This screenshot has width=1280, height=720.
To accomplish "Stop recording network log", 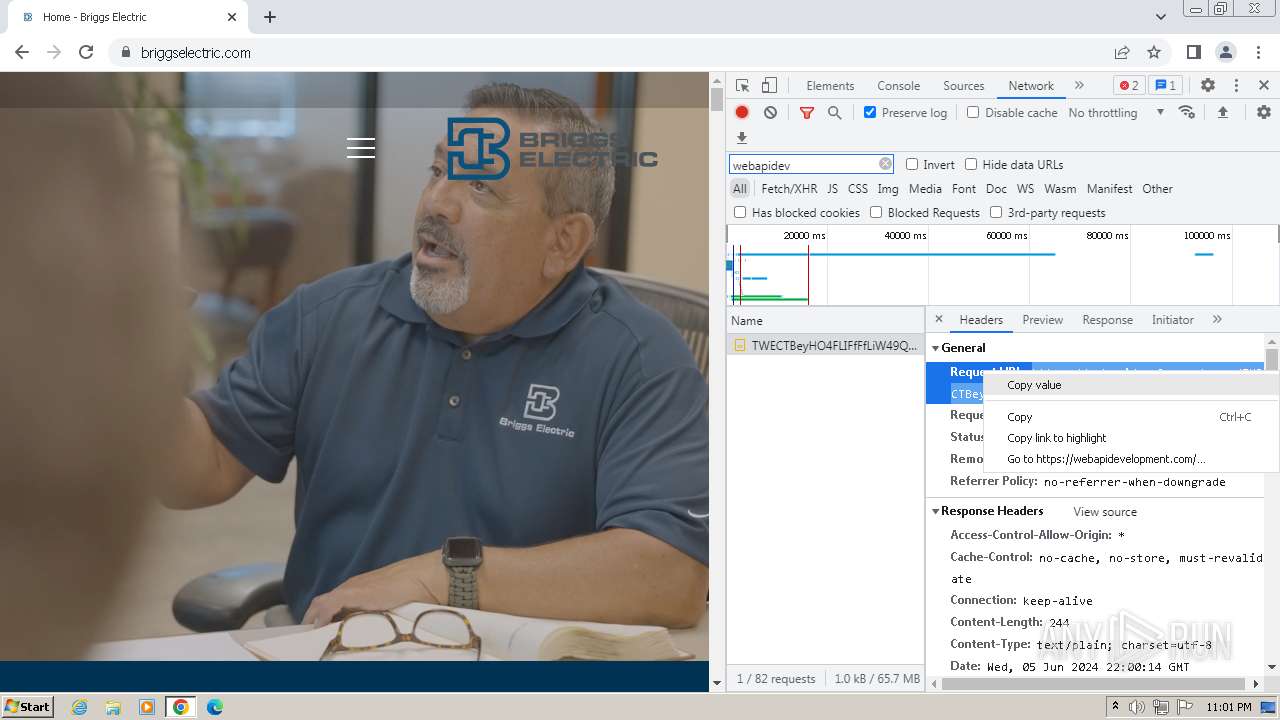I will coord(742,113).
